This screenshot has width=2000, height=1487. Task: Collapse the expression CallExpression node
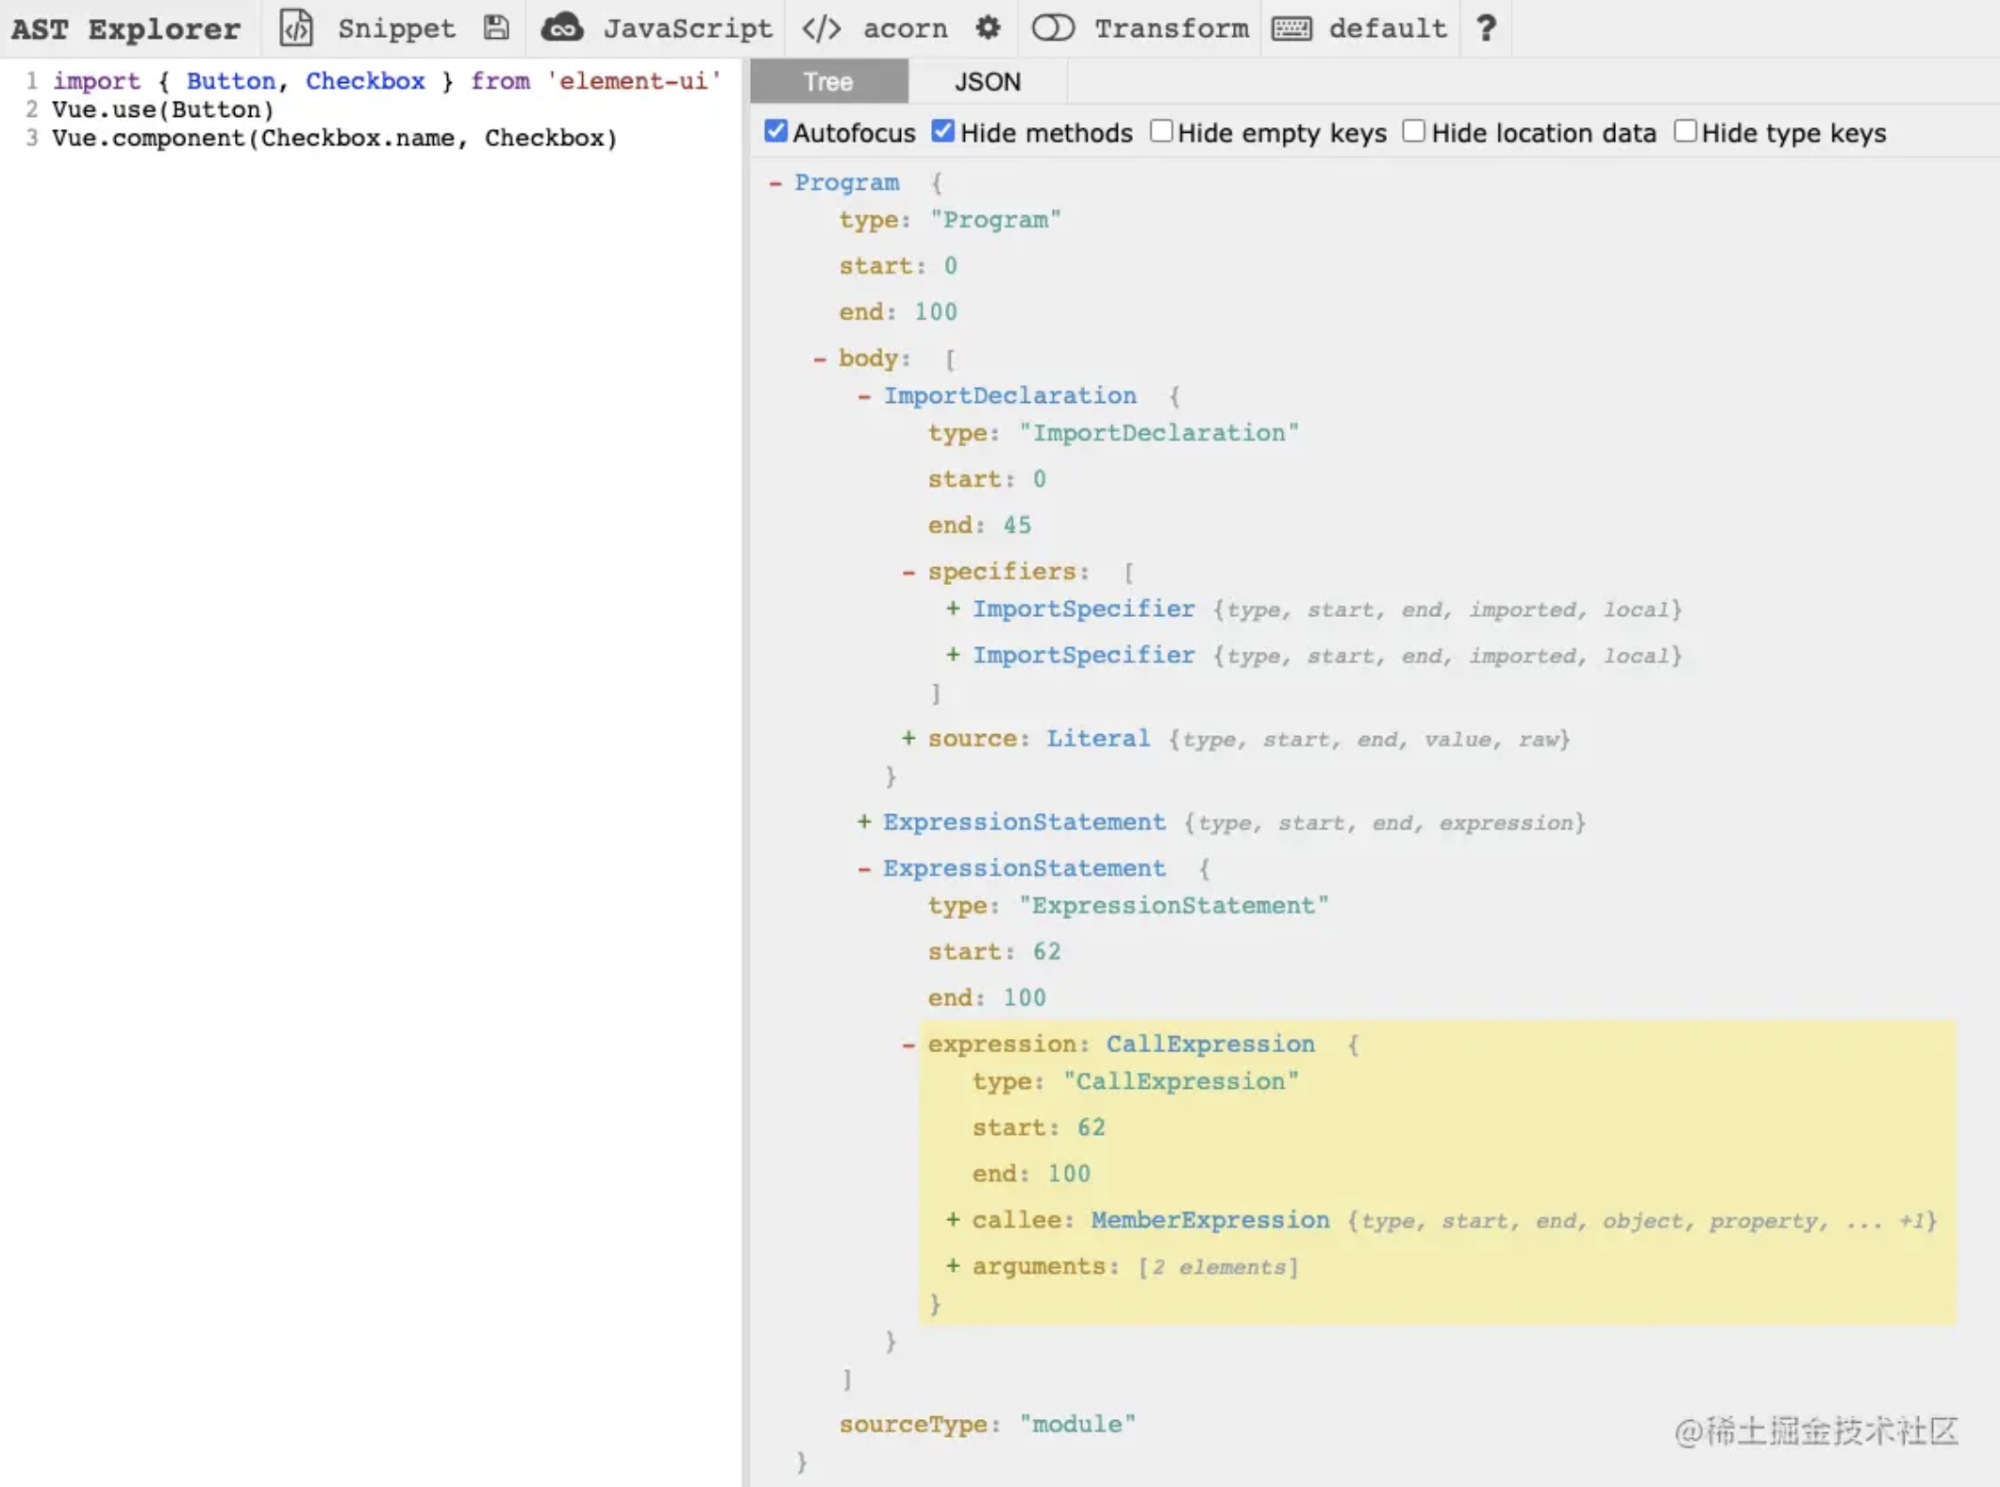[x=909, y=1044]
